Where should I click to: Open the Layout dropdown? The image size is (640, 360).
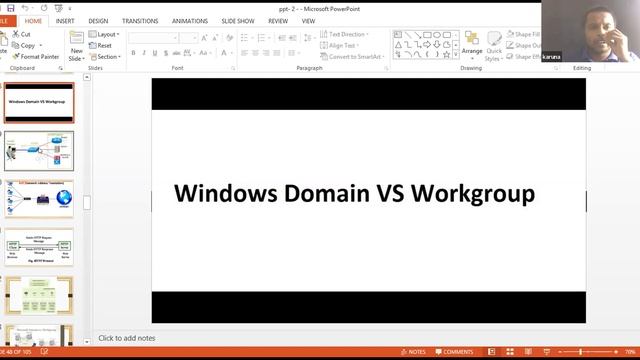[x=104, y=34]
